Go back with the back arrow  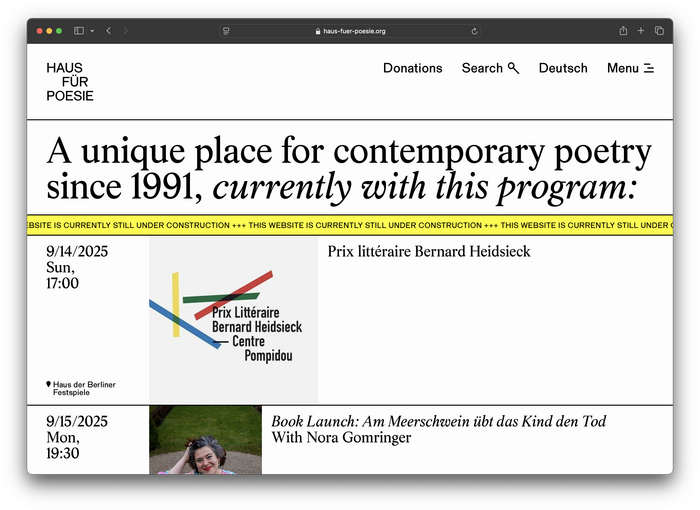point(108,31)
